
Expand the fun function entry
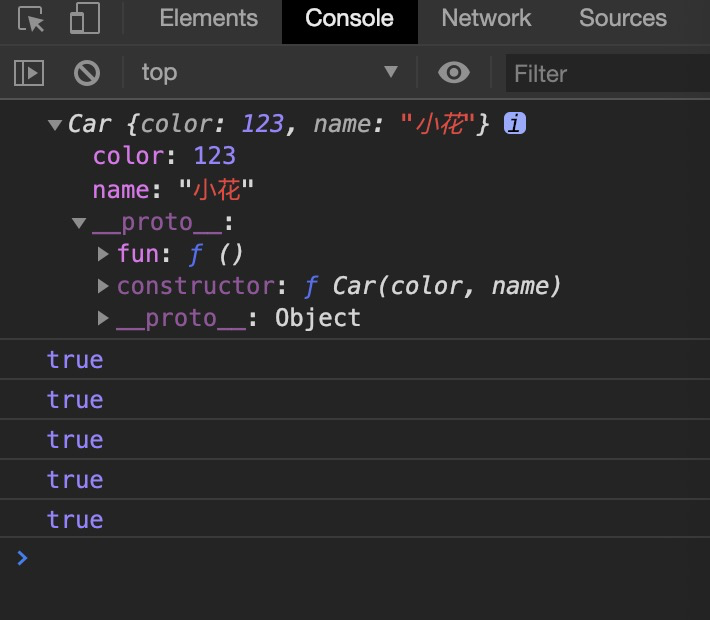pyautogui.click(x=104, y=254)
